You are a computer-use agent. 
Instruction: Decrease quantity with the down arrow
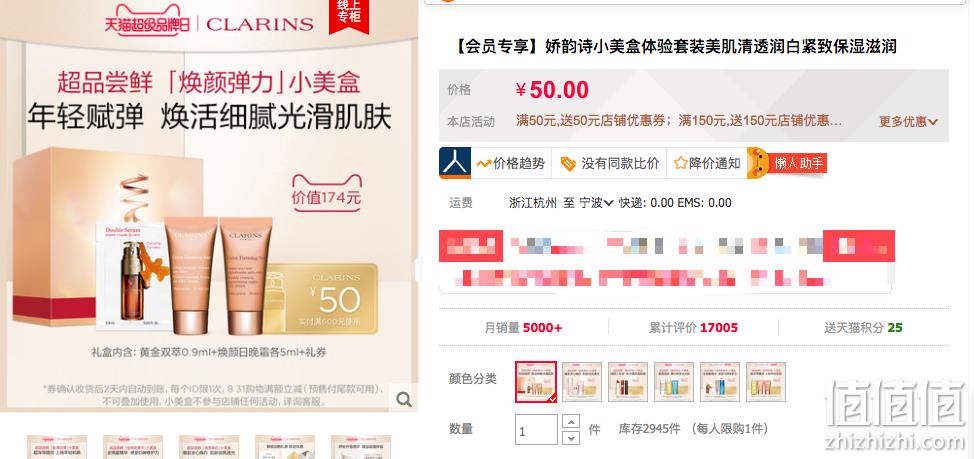tap(570, 437)
